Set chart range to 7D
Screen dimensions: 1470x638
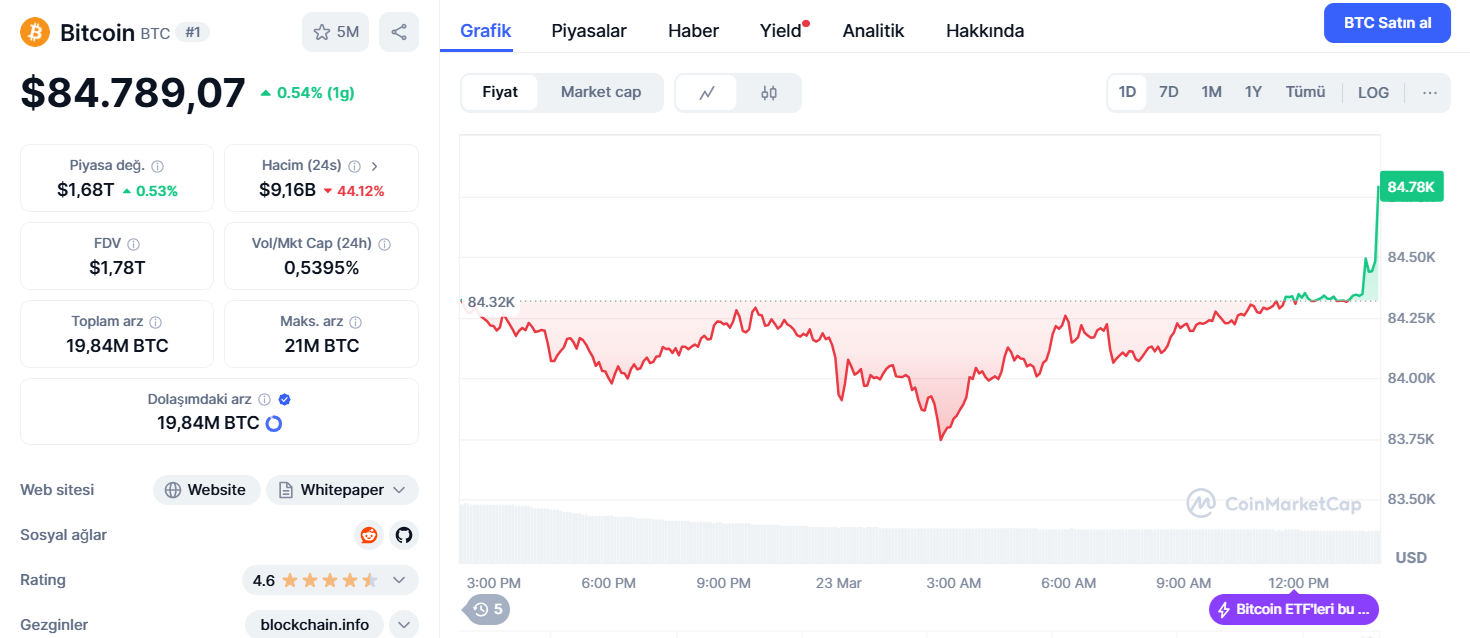(x=1169, y=93)
